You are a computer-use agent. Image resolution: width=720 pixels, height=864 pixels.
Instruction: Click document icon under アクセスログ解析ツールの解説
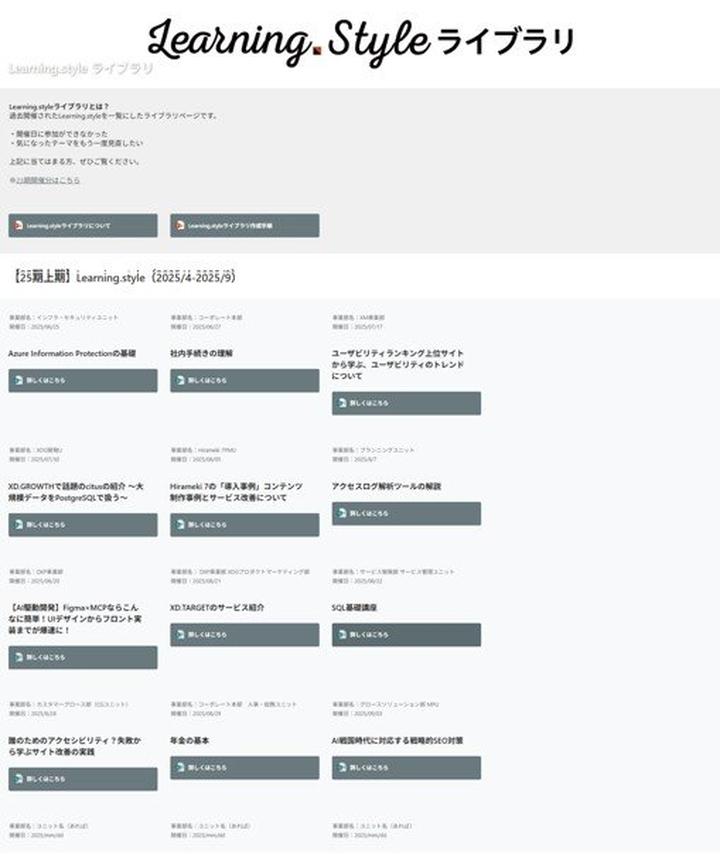pos(342,514)
